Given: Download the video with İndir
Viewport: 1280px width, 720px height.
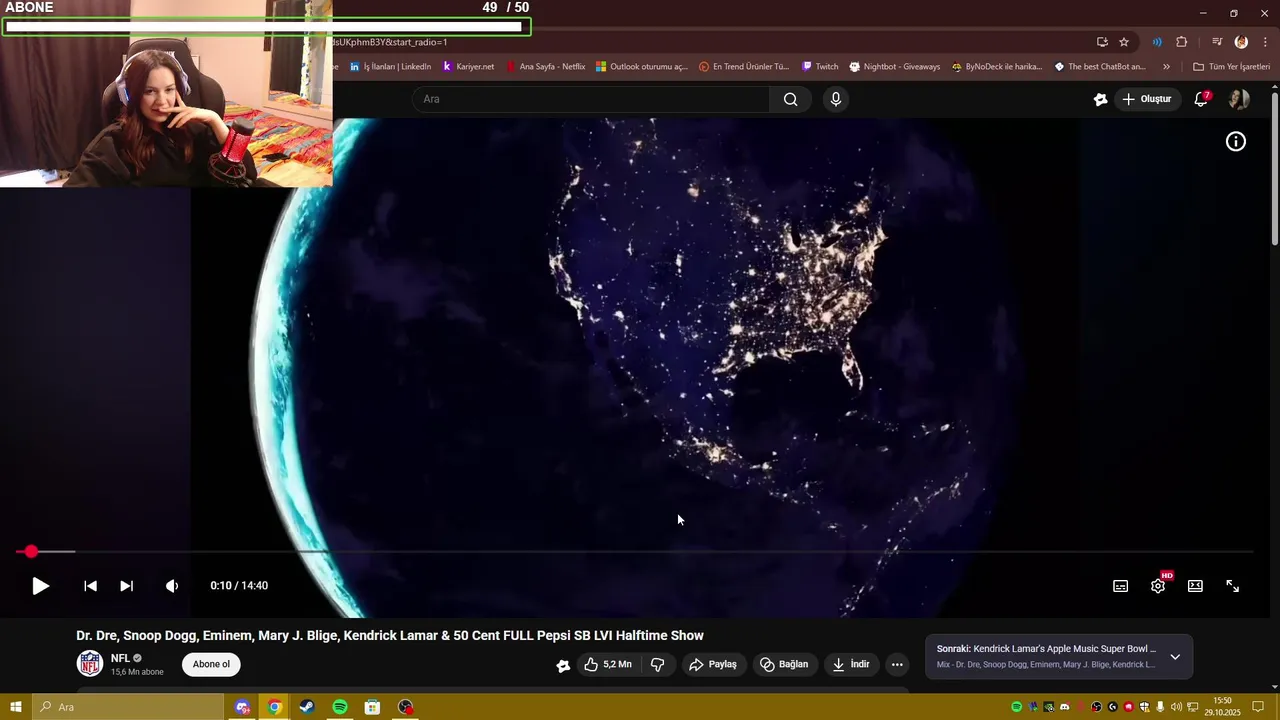Looking at the screenshot, I should click(x=851, y=664).
